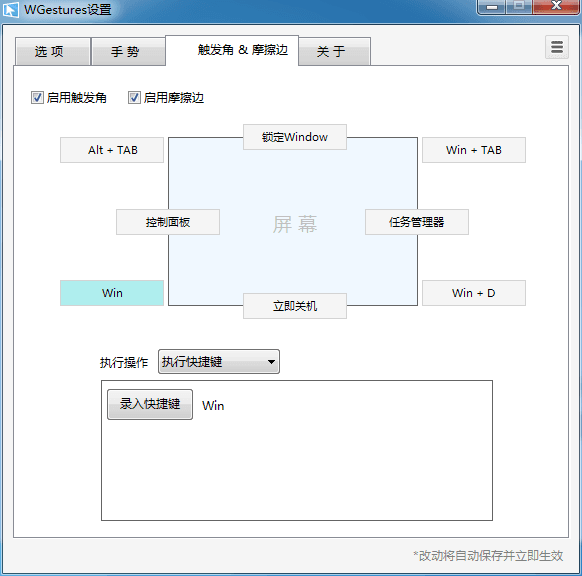Click the 改动将自动保存并立即生效 note

[x=488, y=556]
